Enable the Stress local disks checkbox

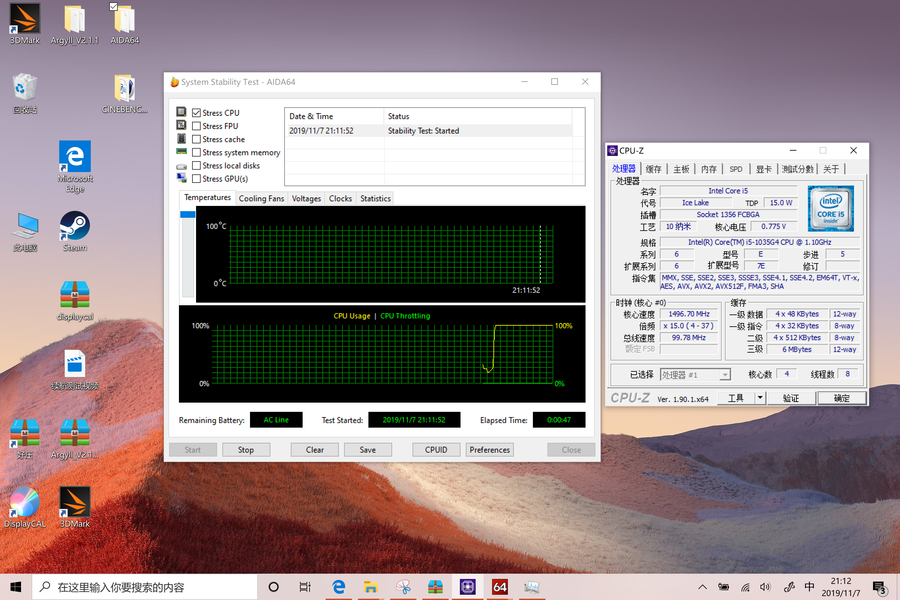click(196, 166)
